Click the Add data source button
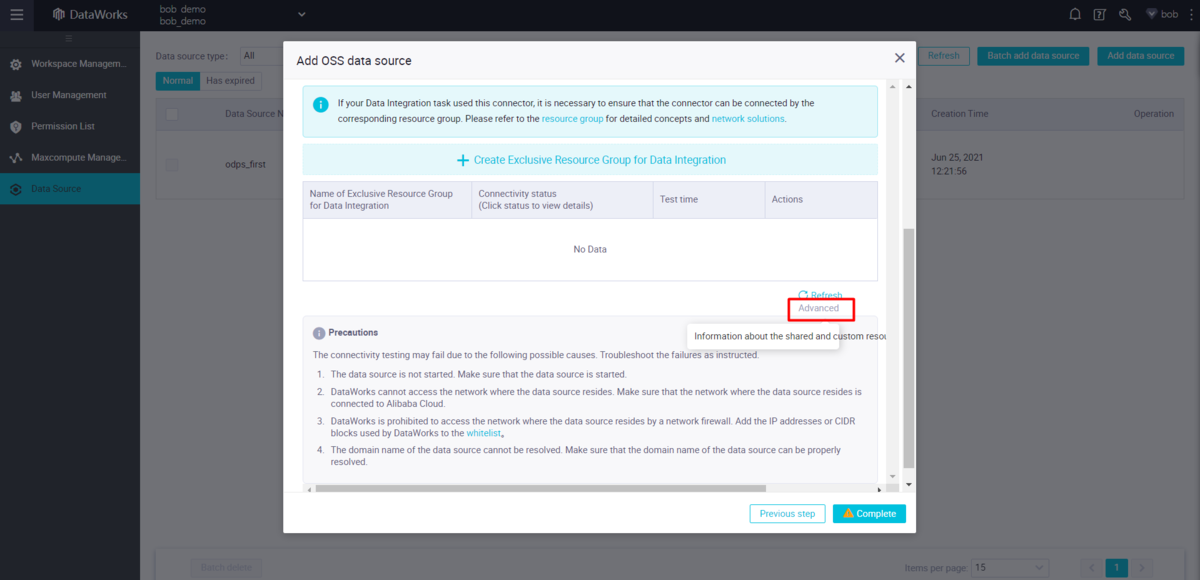The image size is (1200, 580). click(1140, 56)
